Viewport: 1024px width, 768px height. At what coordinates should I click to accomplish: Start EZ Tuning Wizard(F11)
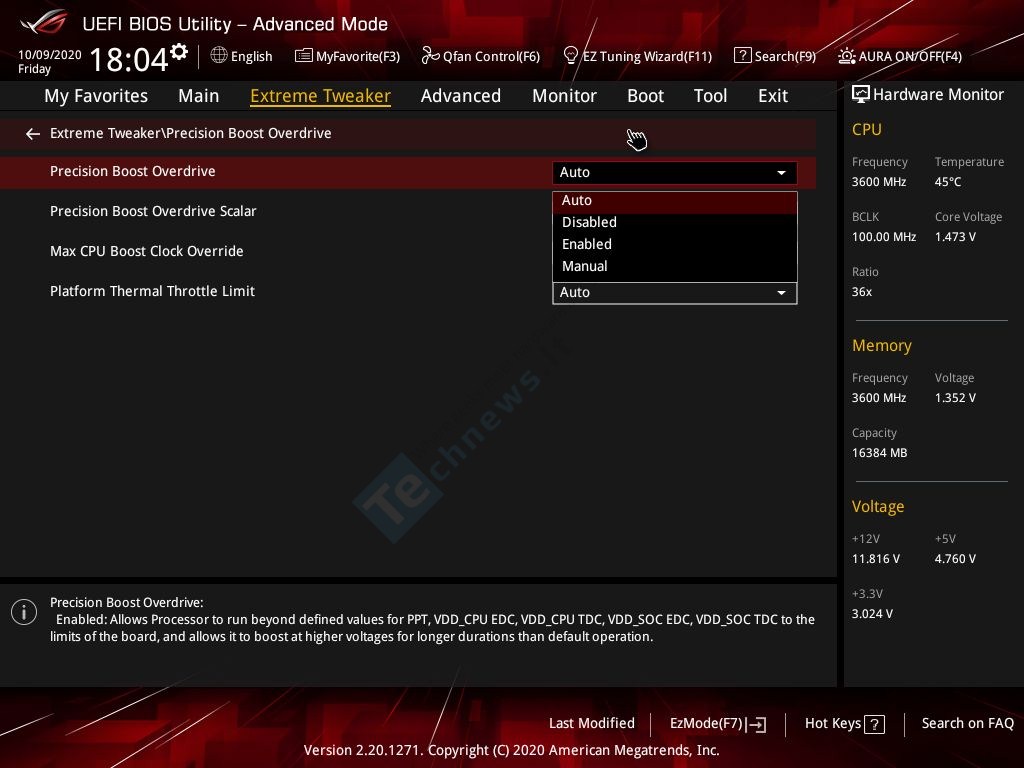coord(647,56)
